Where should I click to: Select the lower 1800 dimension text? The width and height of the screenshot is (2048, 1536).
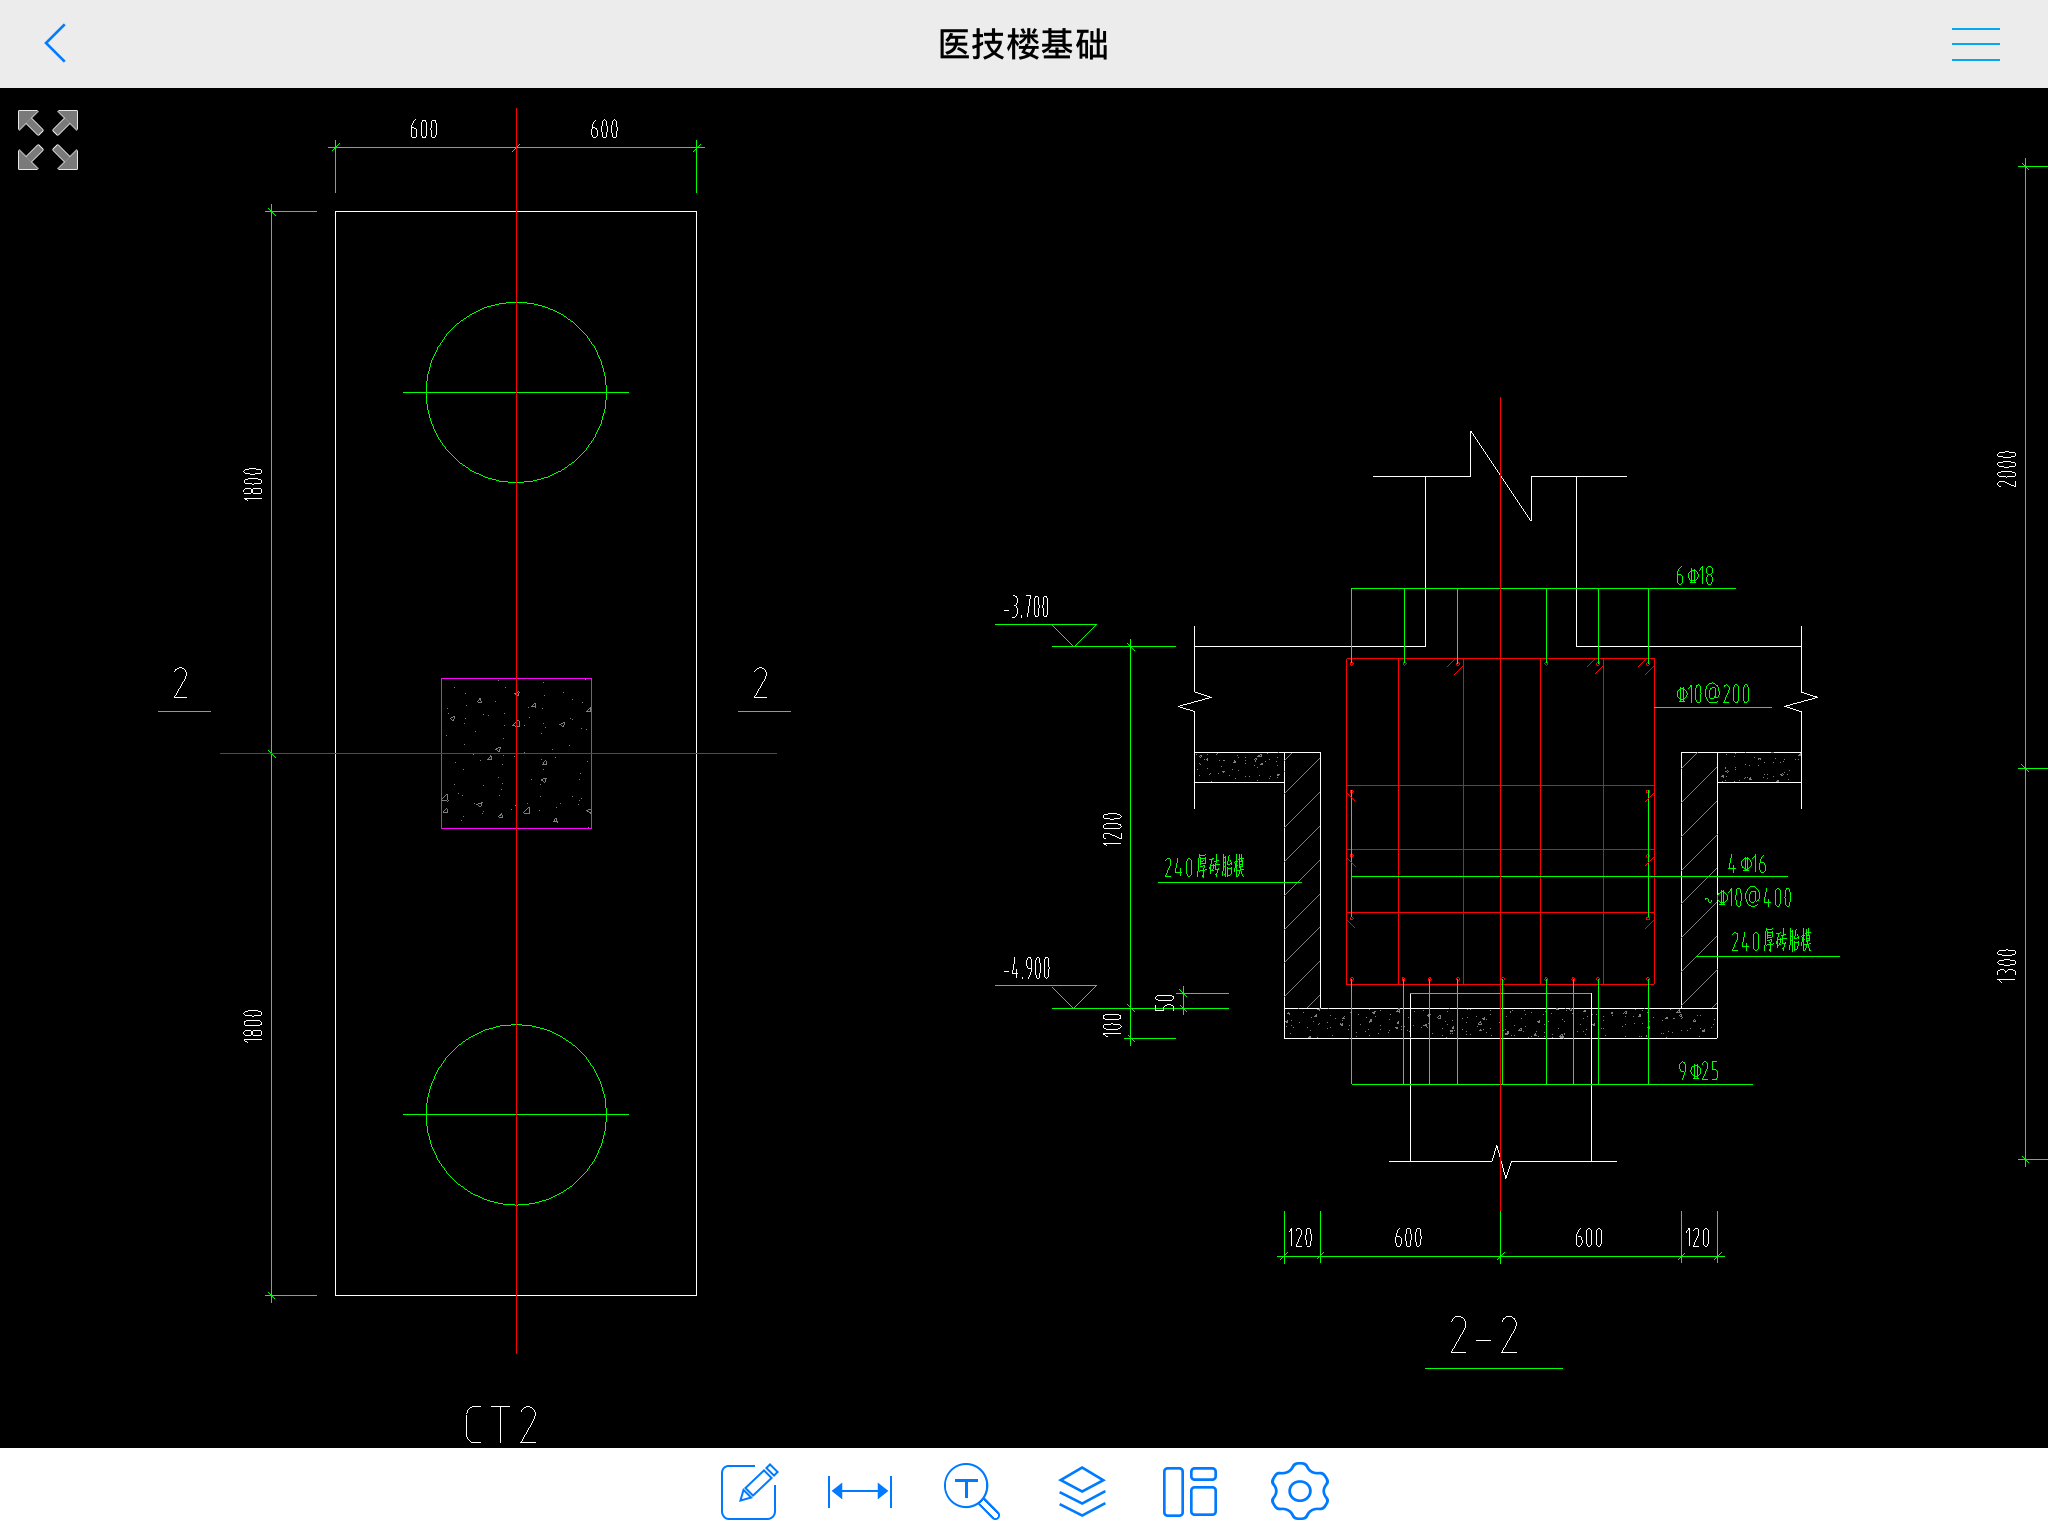253,1025
